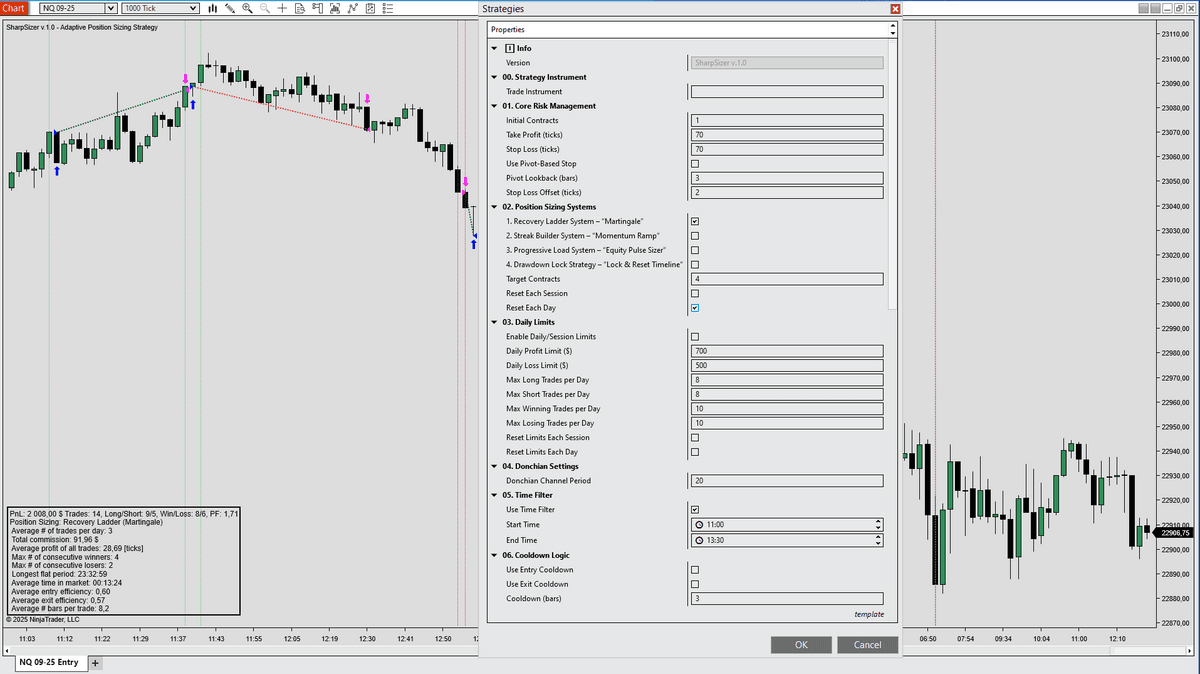This screenshot has height=674, width=1200.
Task: Collapse the 01. Core Risk Management section
Action: click(494, 106)
